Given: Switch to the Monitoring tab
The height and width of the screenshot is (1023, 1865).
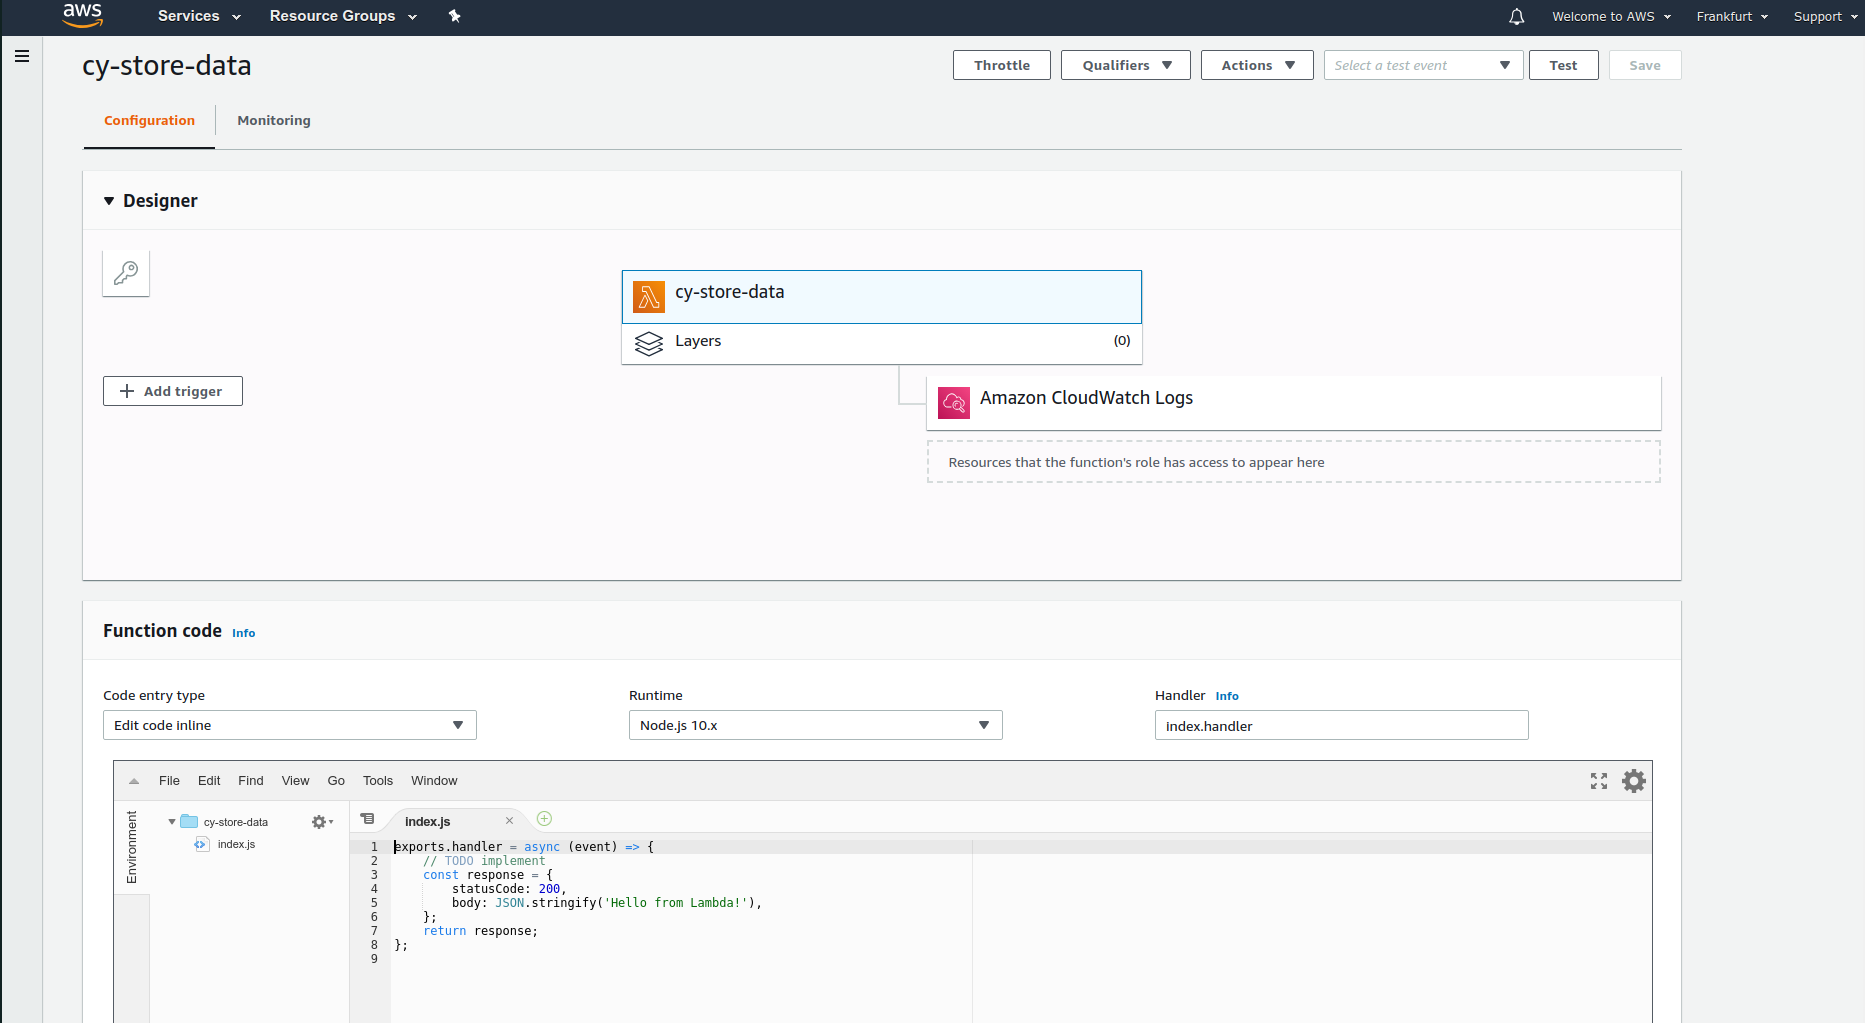Looking at the screenshot, I should tap(274, 120).
